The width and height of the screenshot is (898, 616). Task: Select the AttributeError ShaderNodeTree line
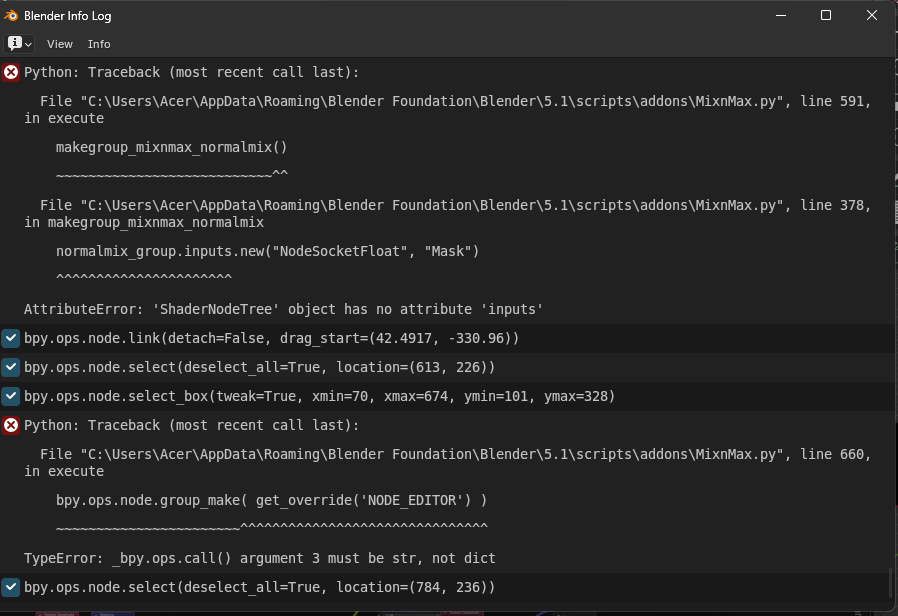(x=283, y=309)
